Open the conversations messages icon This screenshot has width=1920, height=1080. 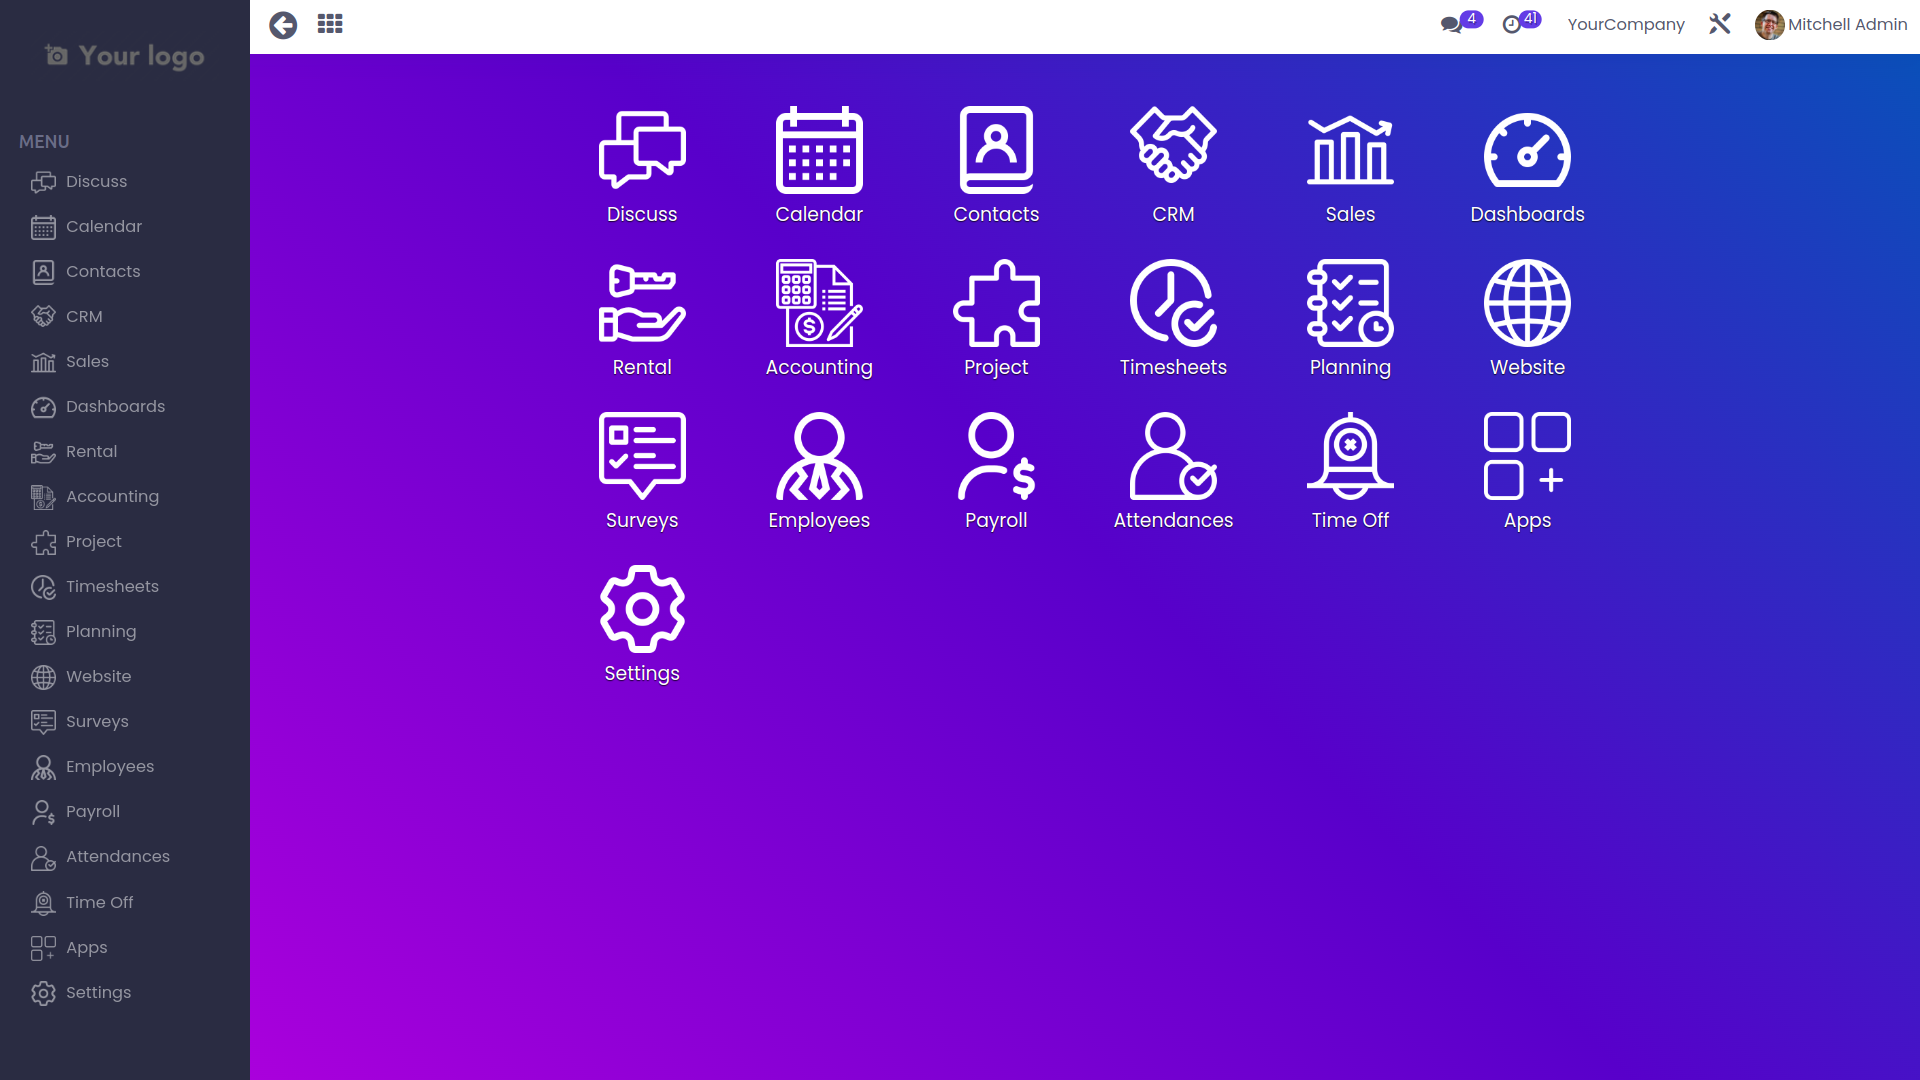coord(1452,25)
